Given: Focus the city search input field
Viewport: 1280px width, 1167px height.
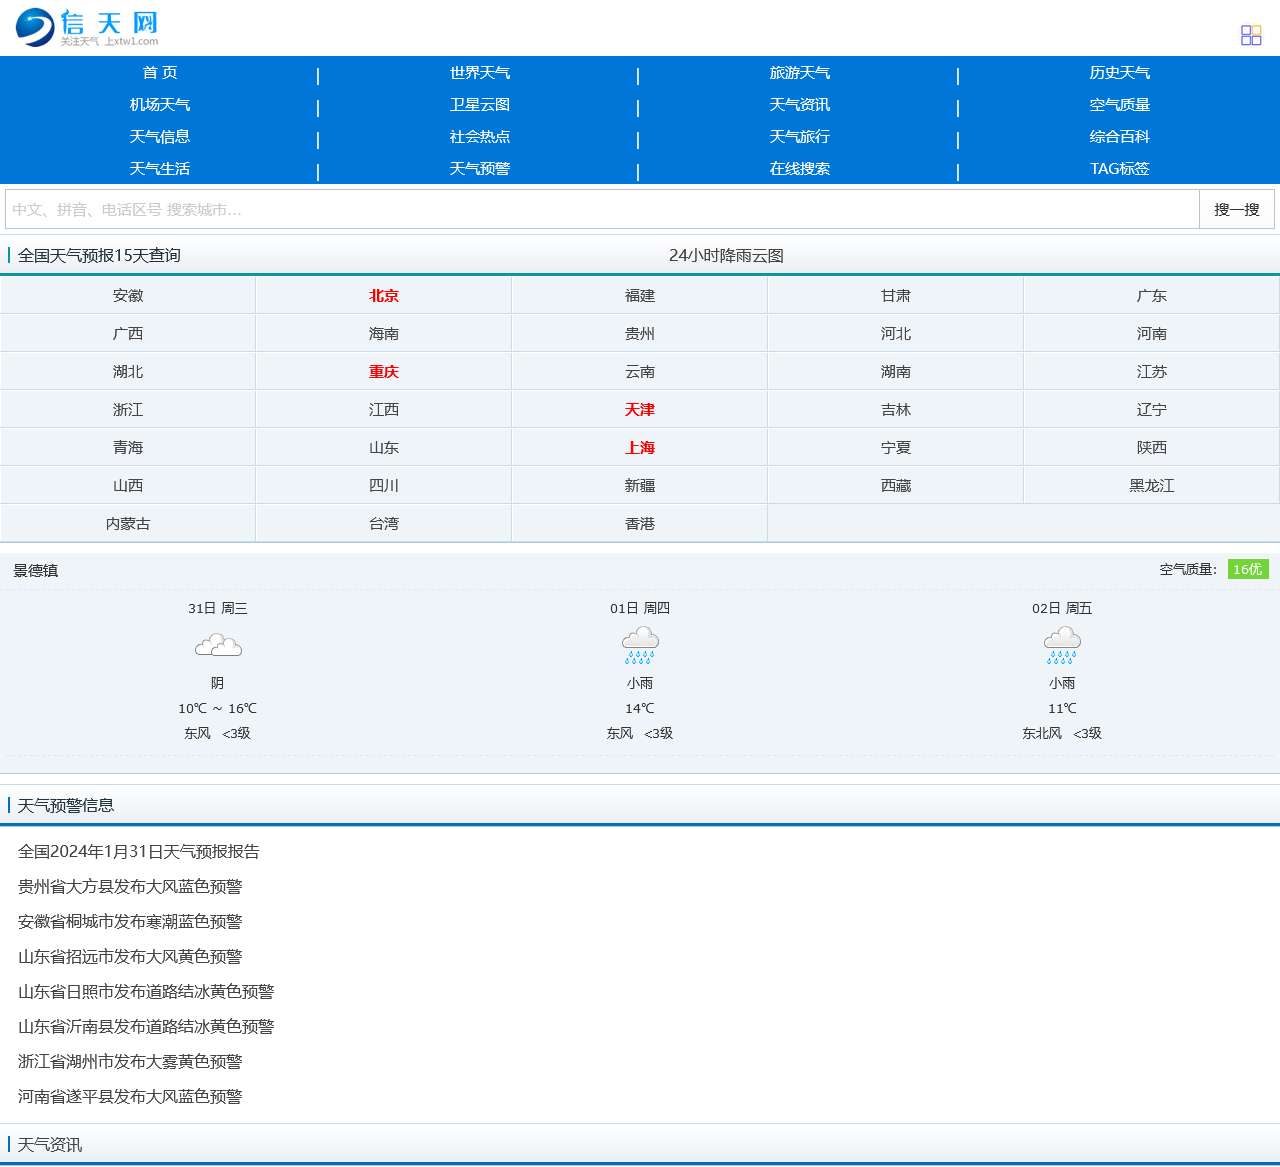Looking at the screenshot, I should [602, 210].
